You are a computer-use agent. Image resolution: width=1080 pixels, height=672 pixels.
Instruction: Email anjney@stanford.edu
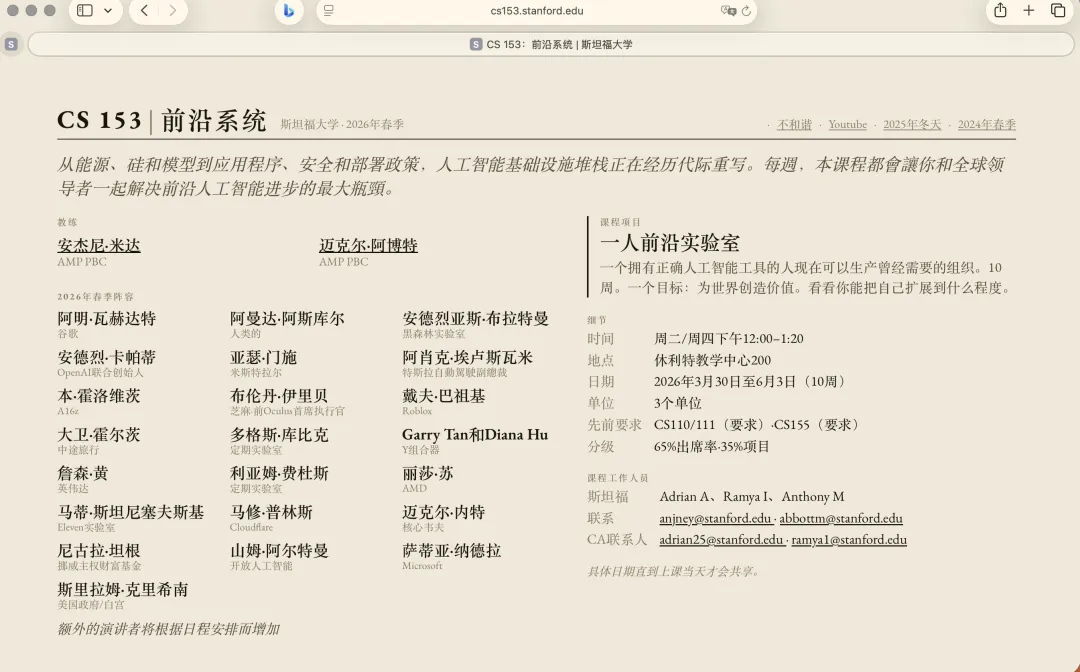pyautogui.click(x=715, y=518)
